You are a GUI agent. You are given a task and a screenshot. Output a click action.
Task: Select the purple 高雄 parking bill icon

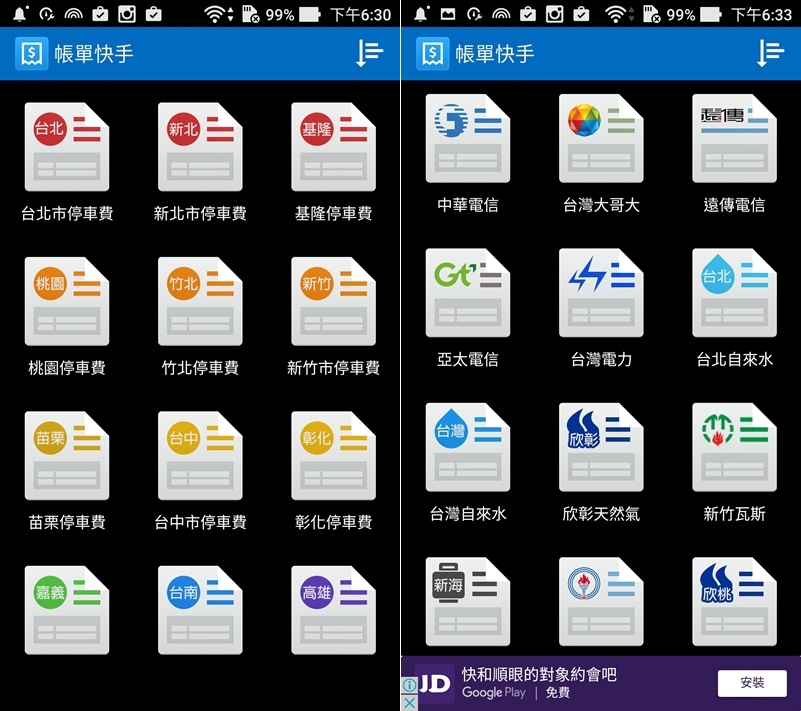334,610
